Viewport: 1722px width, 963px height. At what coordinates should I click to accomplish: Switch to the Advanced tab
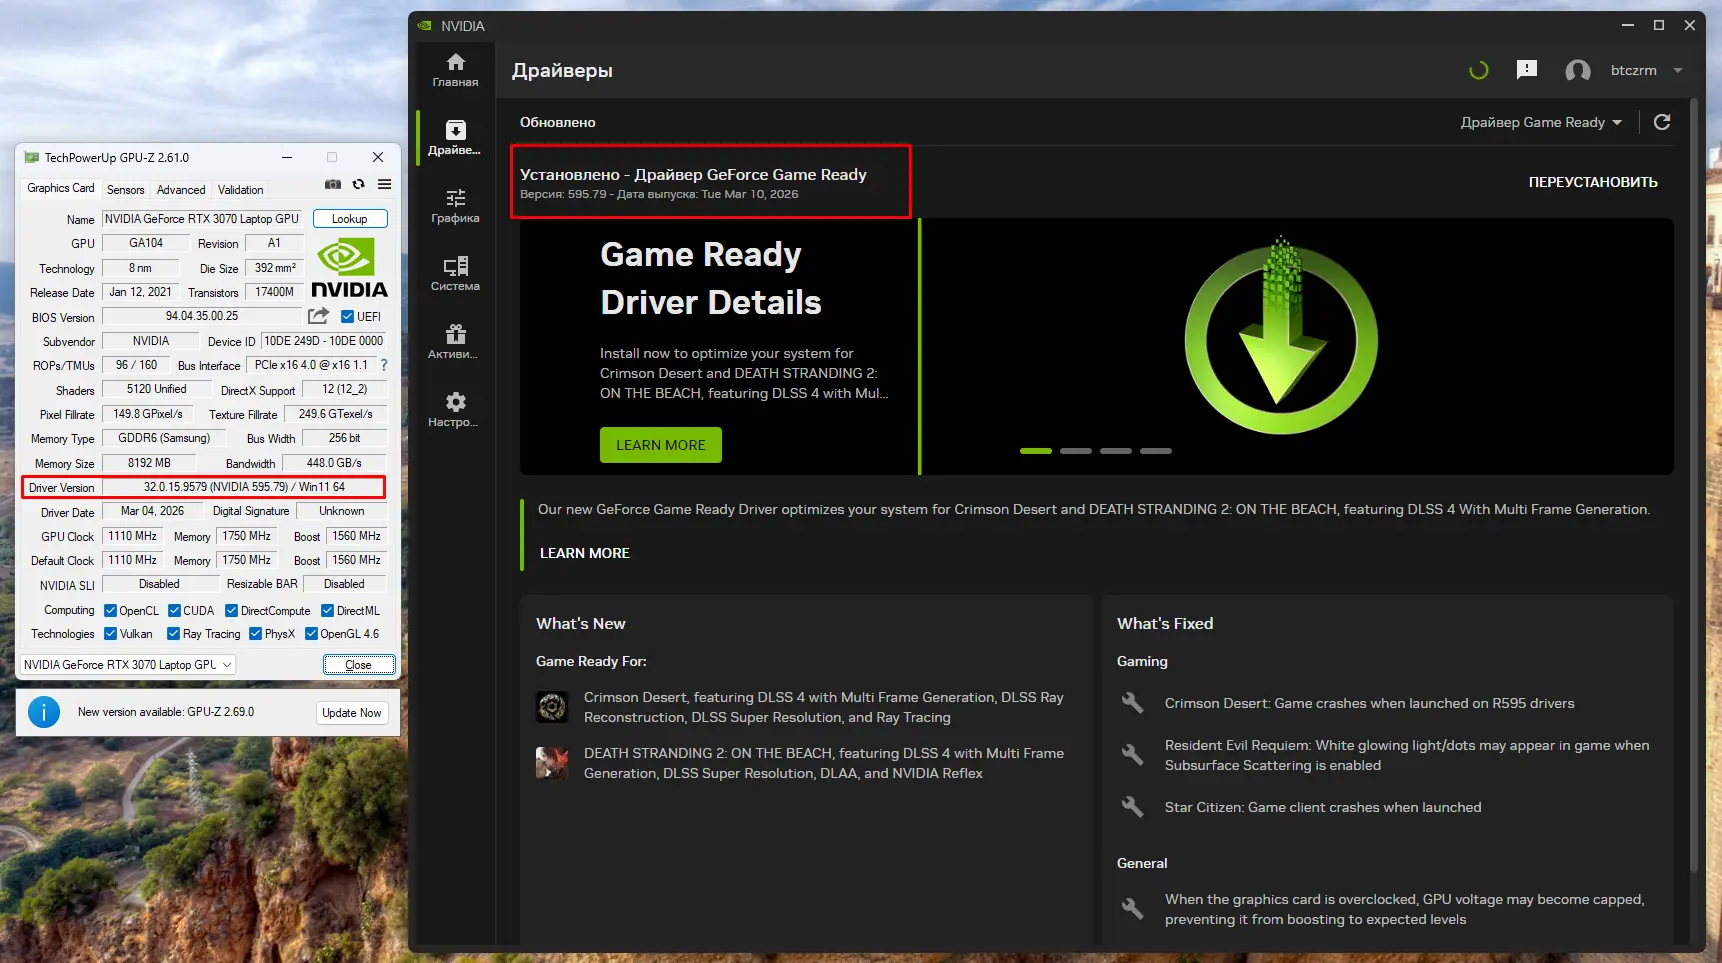pyautogui.click(x=181, y=190)
